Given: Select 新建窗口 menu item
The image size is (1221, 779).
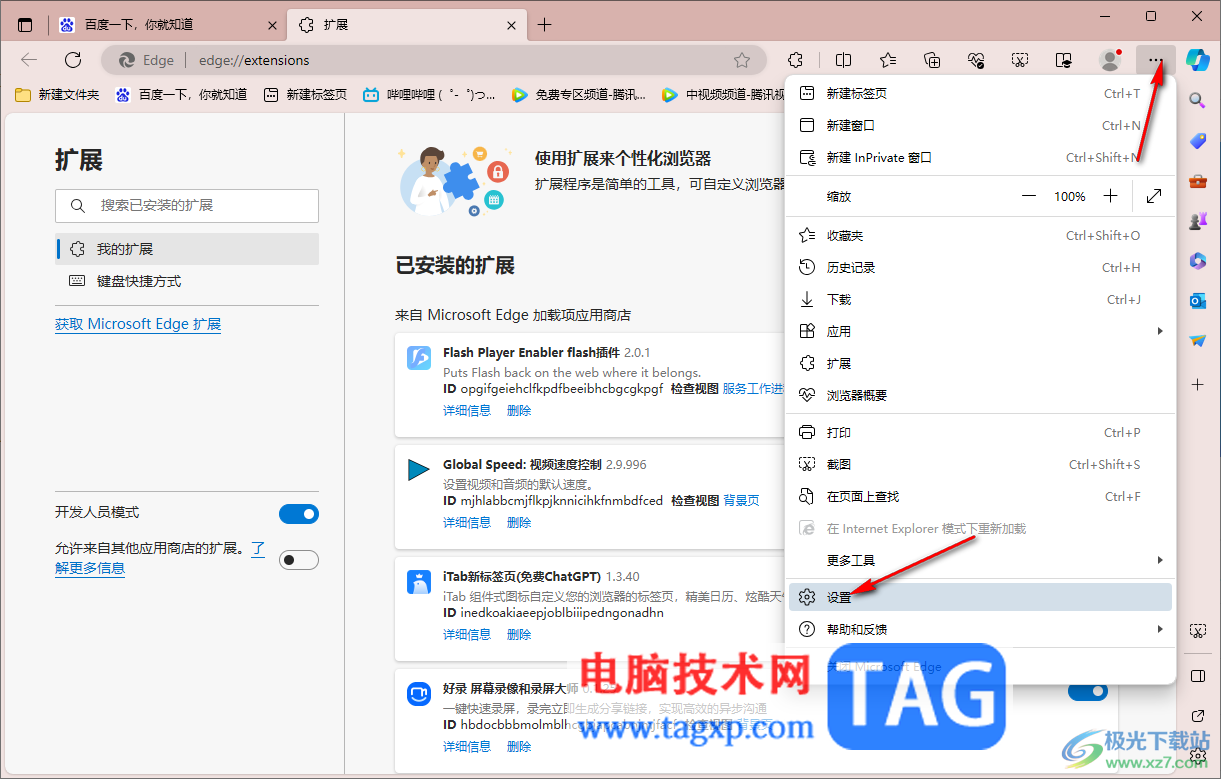Looking at the screenshot, I should [980, 125].
